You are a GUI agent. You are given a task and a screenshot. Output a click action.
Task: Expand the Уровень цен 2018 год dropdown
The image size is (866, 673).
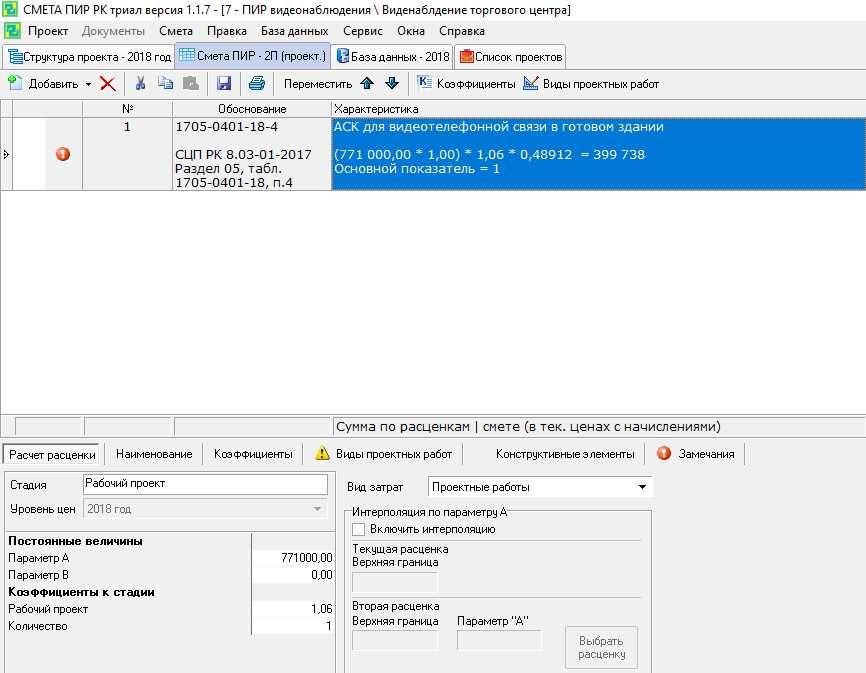point(317,508)
